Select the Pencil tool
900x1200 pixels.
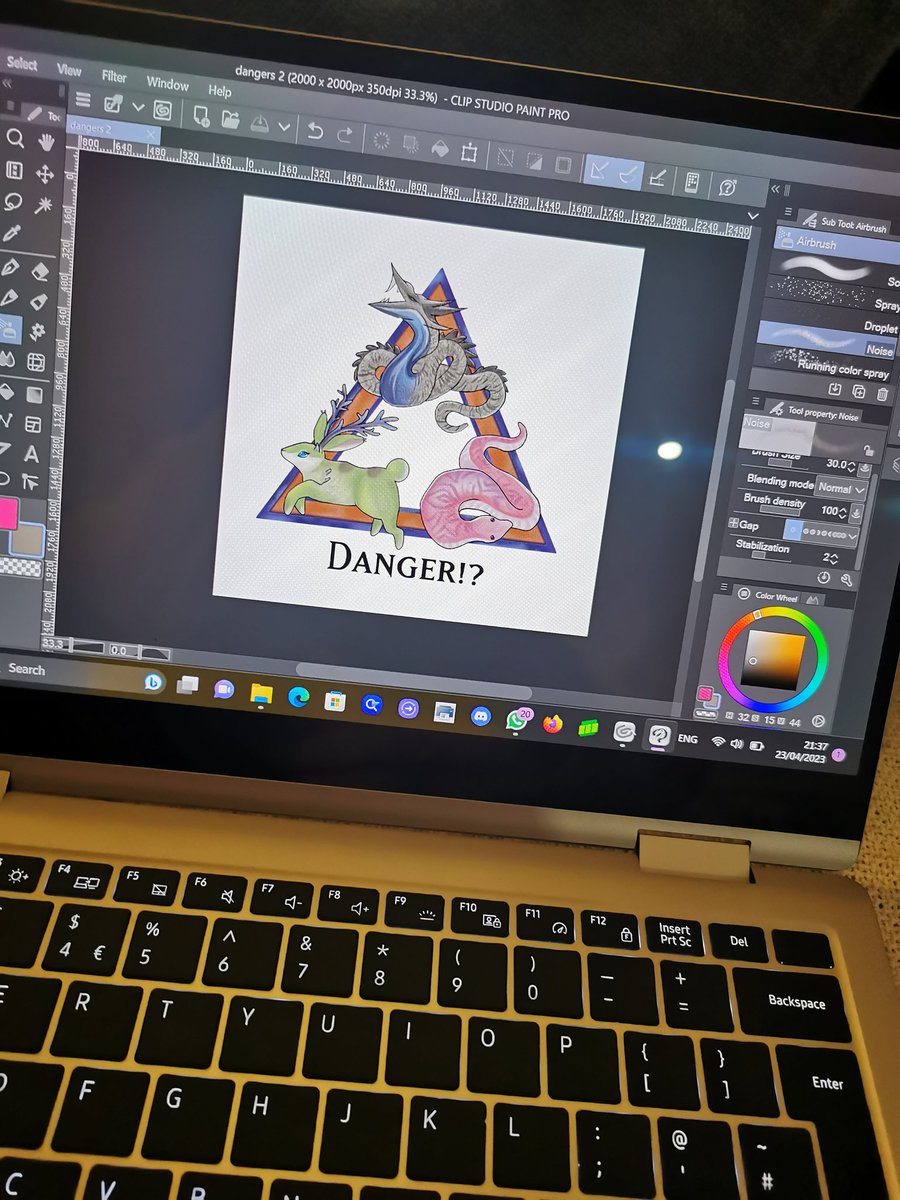10,298
